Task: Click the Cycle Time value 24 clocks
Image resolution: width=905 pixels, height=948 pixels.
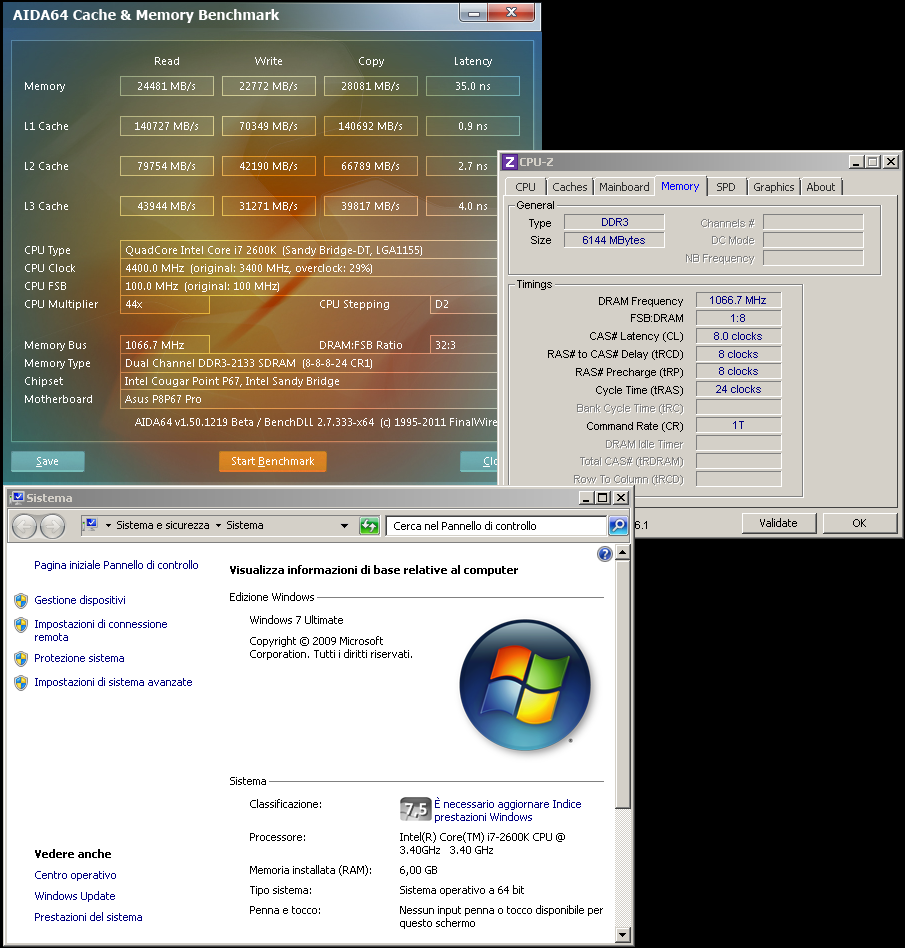Action: pyautogui.click(x=738, y=389)
